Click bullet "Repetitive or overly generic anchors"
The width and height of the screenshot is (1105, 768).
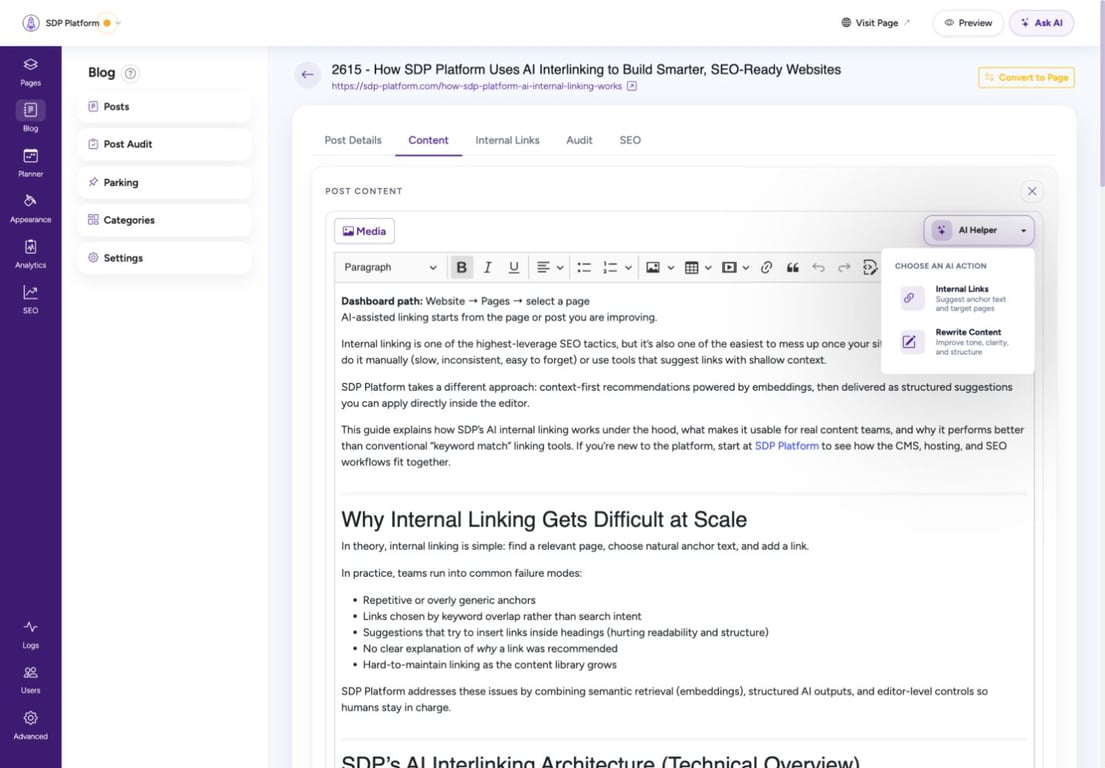click(449, 600)
